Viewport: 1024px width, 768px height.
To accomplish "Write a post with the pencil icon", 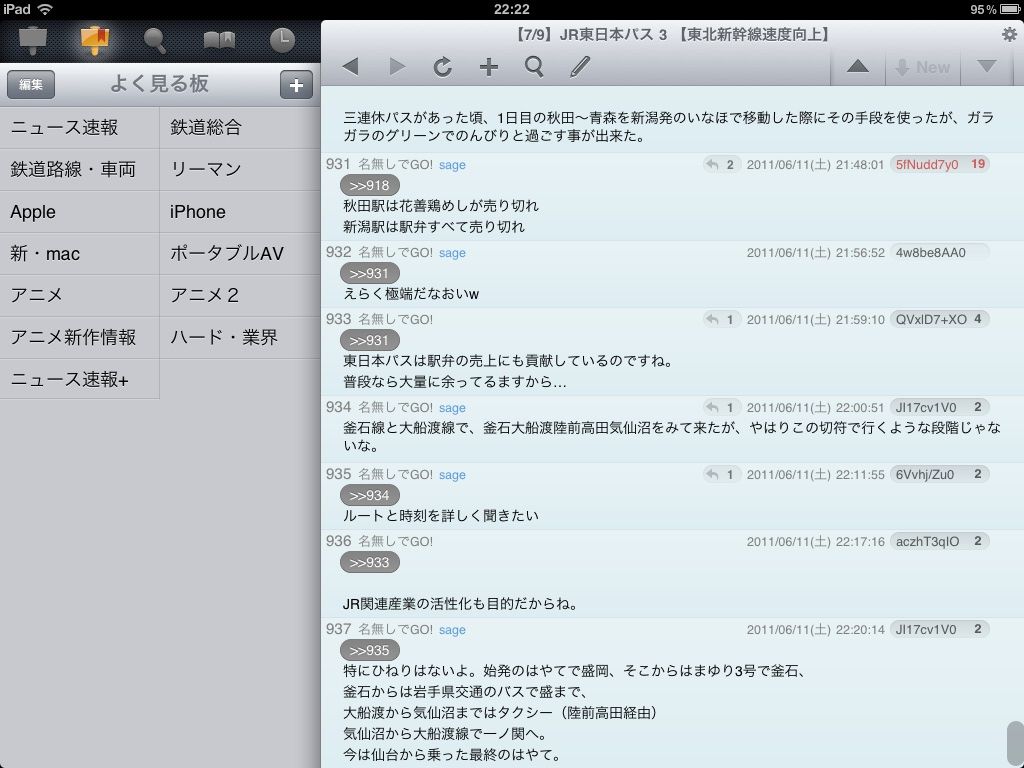I will point(580,67).
